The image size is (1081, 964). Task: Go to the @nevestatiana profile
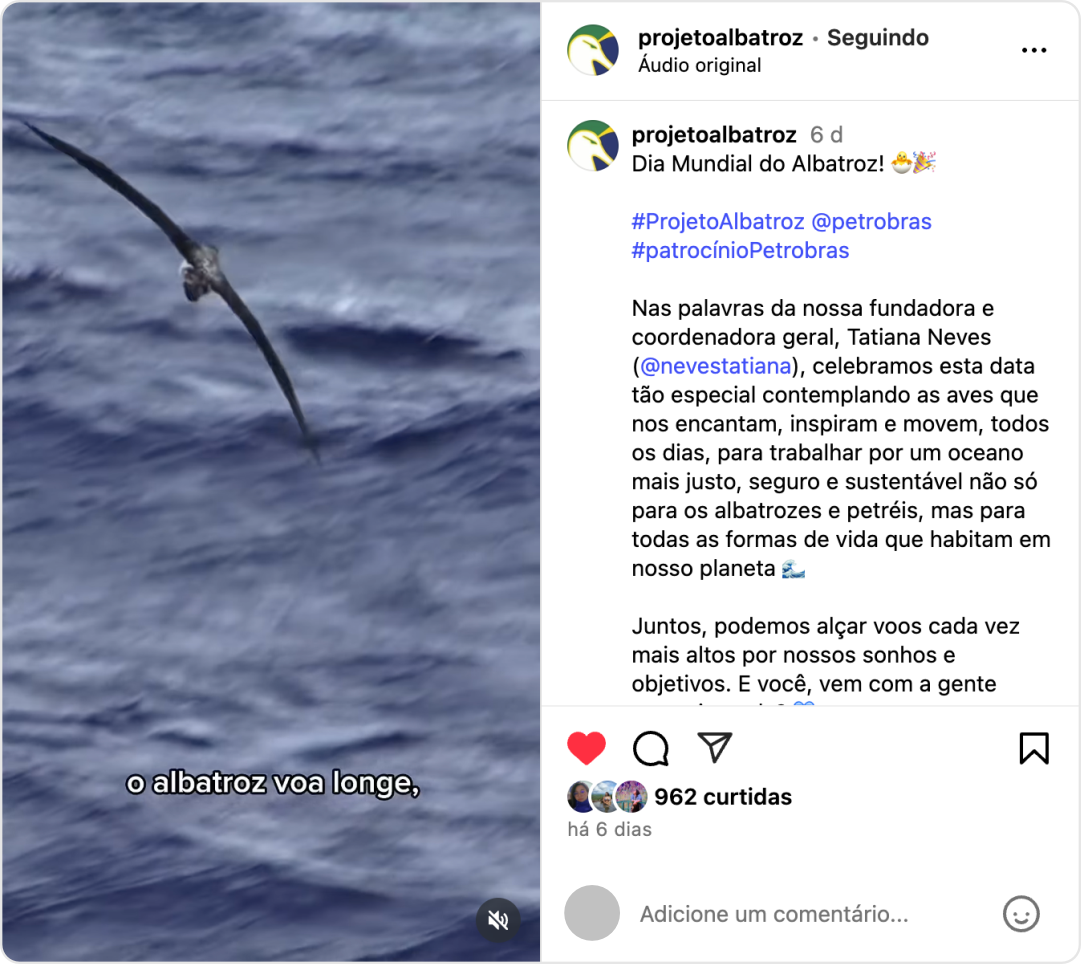click(x=716, y=365)
